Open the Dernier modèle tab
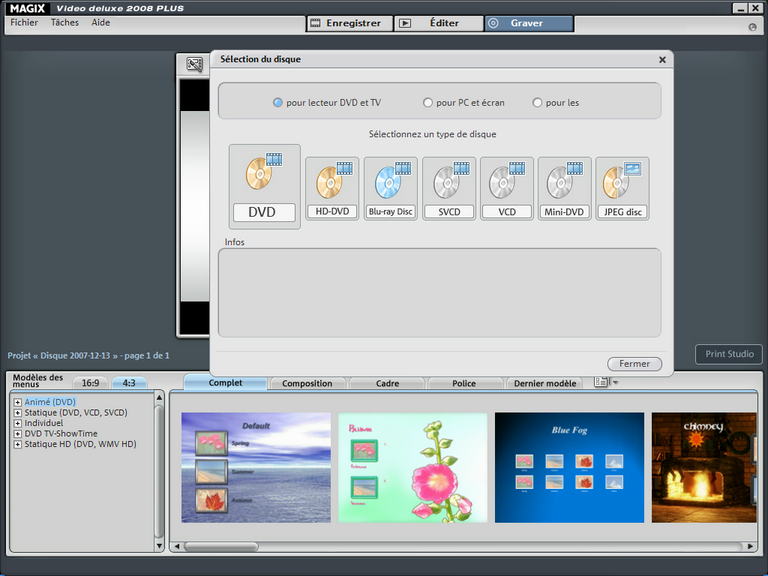 click(x=545, y=384)
